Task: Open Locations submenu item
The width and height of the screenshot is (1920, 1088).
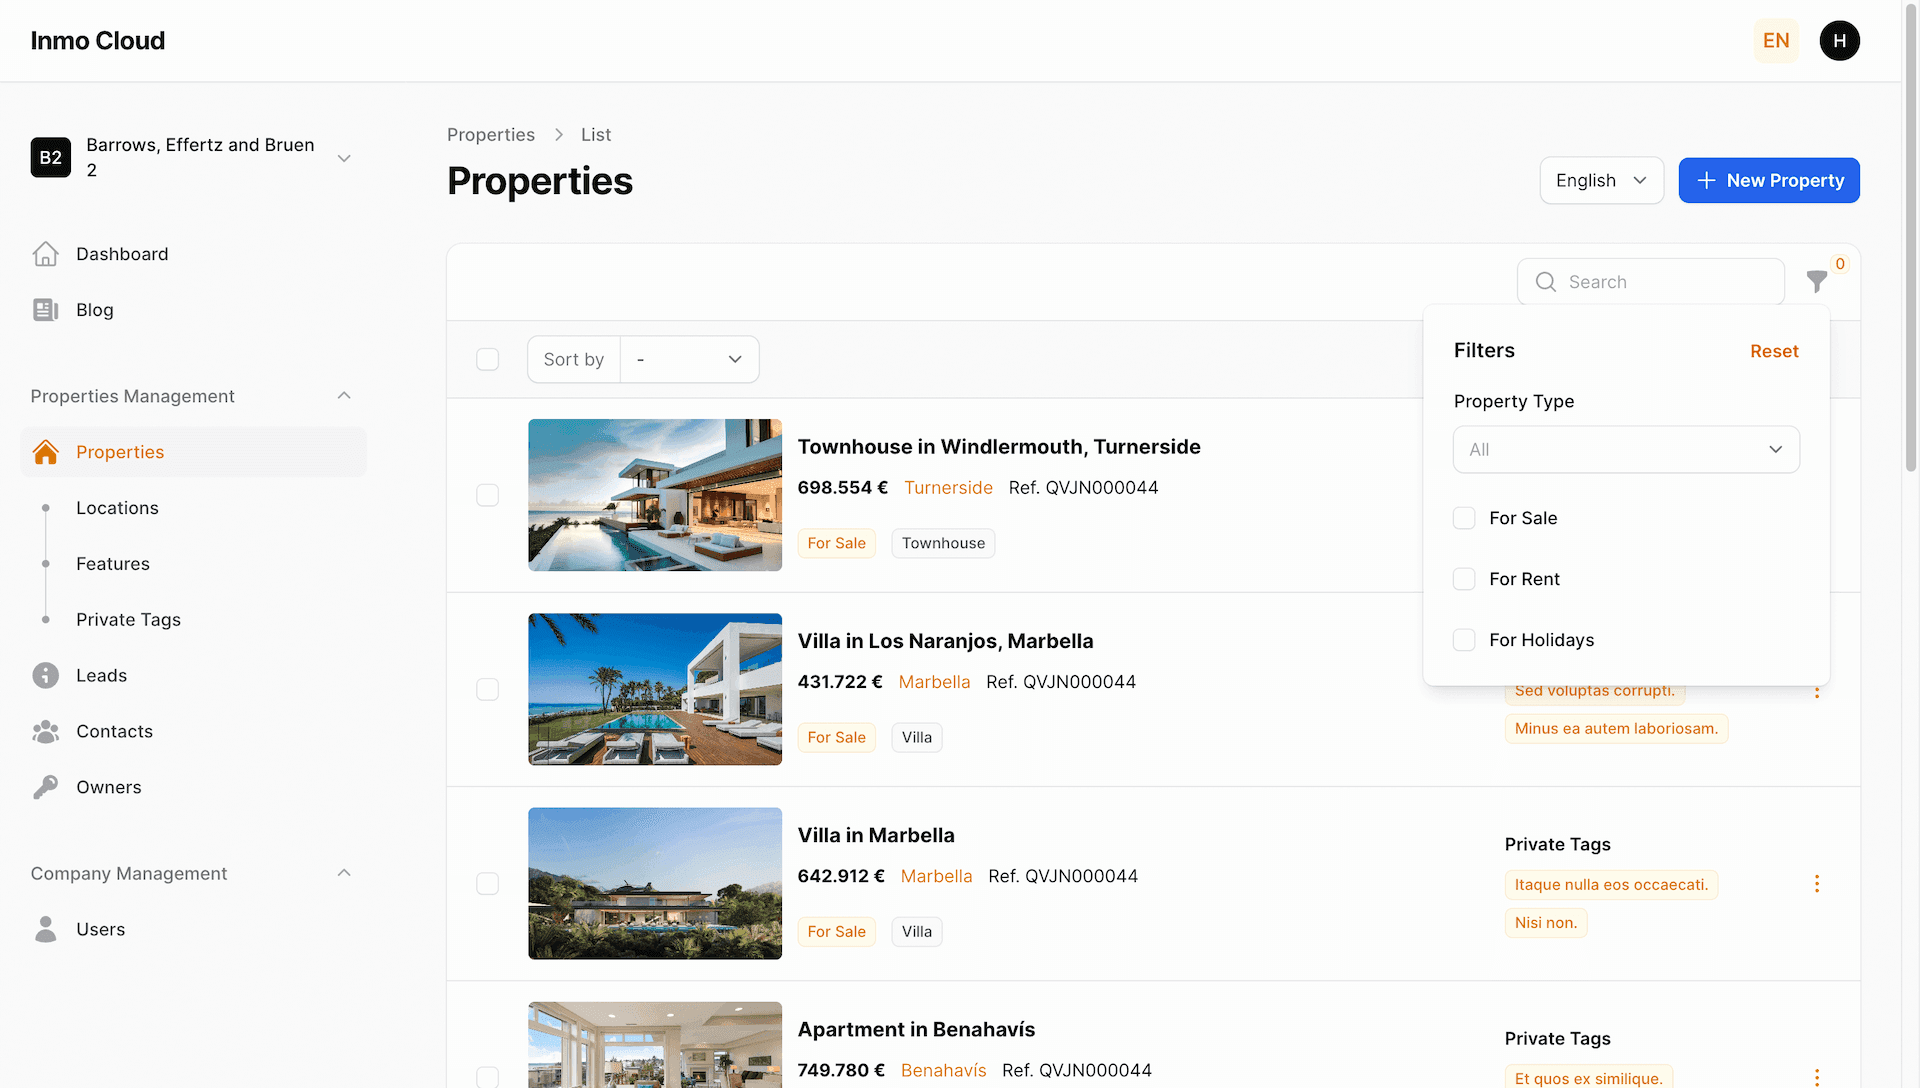Action: point(117,508)
